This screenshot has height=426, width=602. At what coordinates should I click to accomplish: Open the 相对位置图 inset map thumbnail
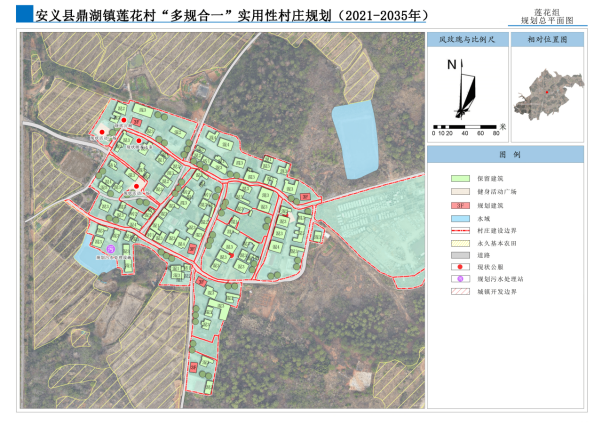(546, 94)
